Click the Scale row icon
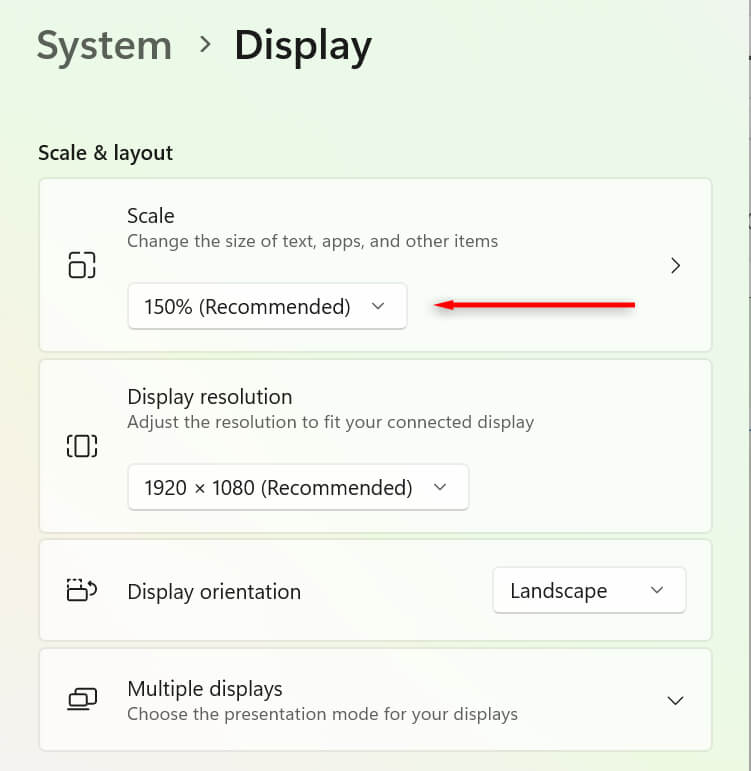 pos(82,265)
